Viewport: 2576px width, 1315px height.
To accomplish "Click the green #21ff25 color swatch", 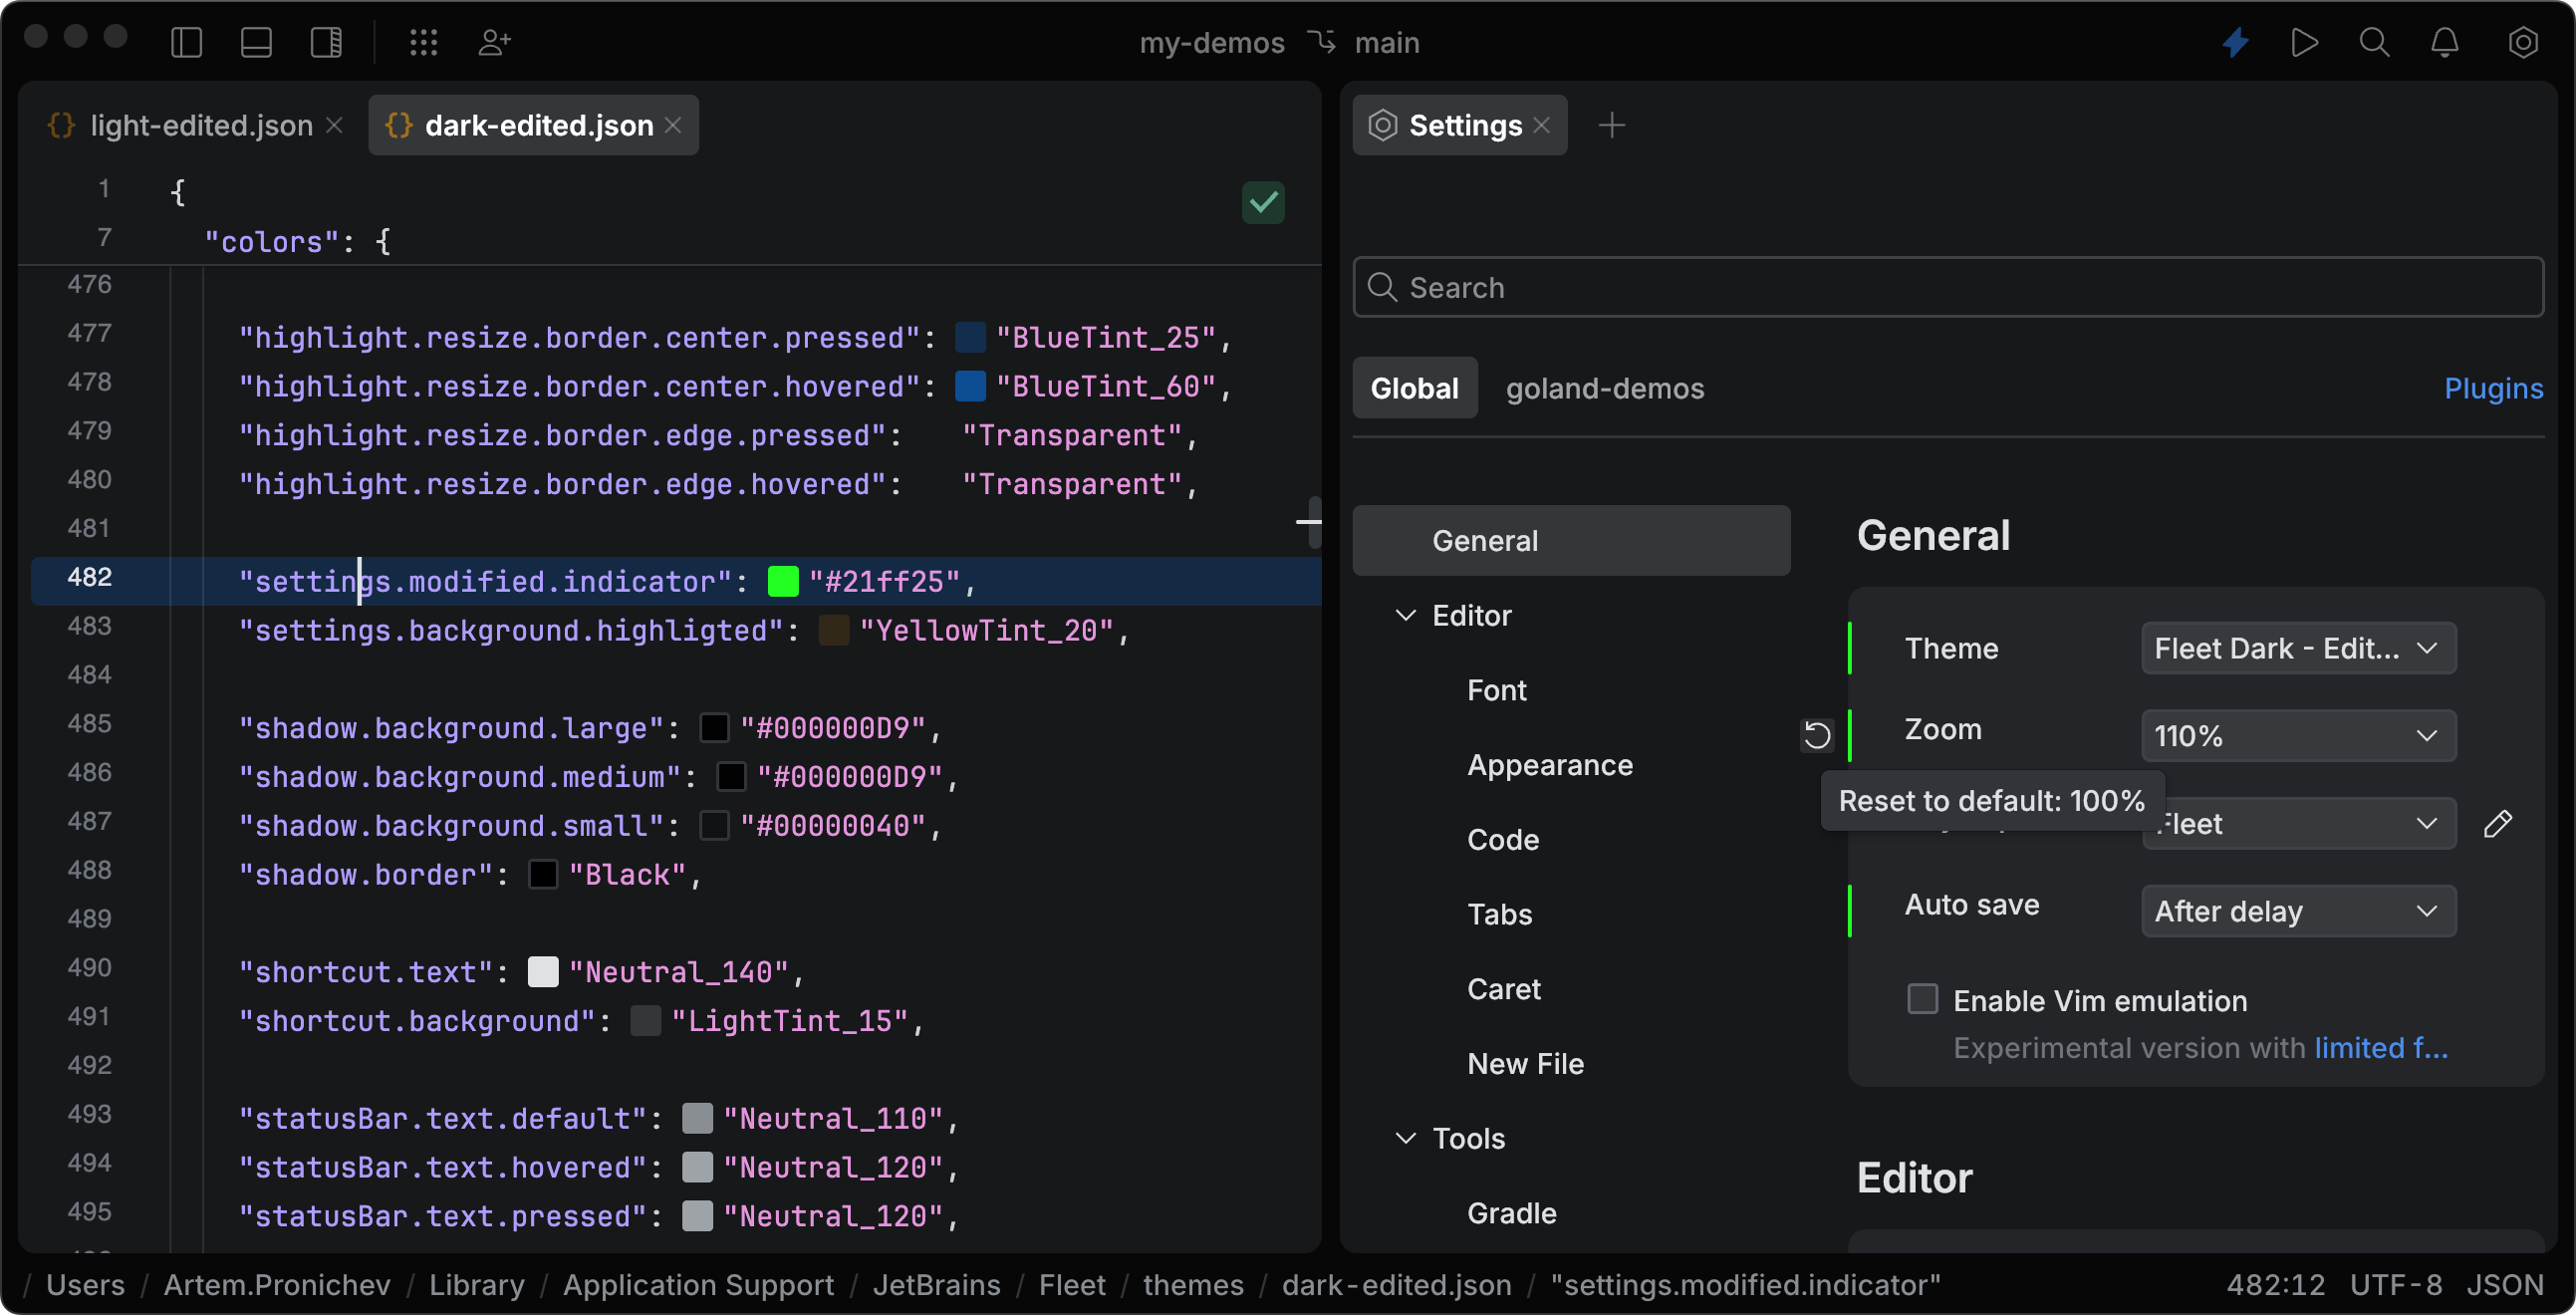I will (783, 580).
